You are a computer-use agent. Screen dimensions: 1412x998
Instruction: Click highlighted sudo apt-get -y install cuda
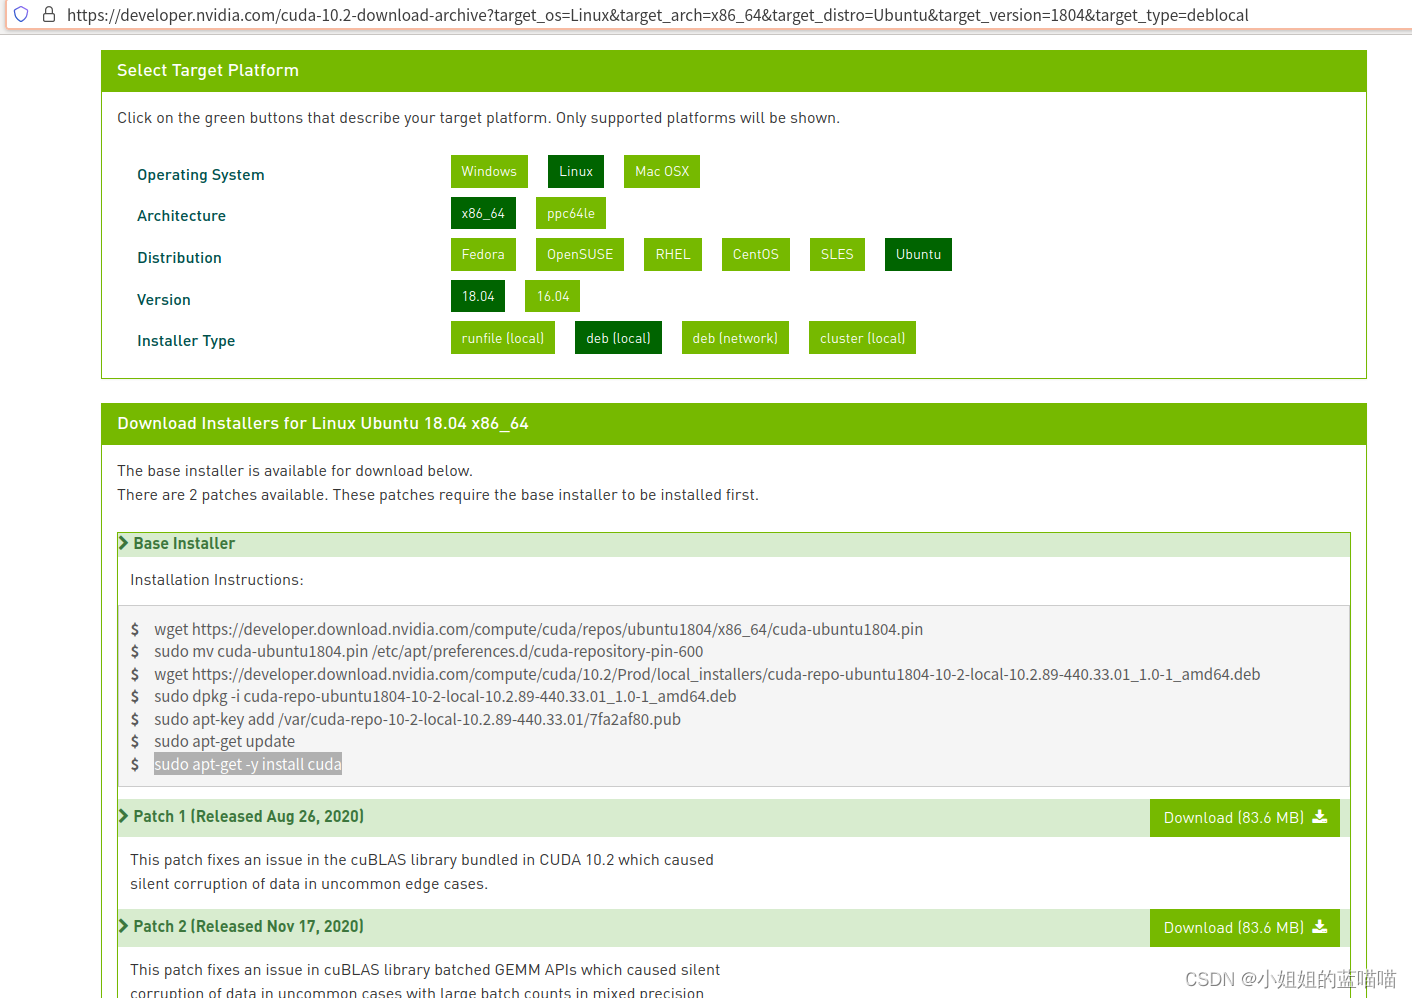pos(248,764)
